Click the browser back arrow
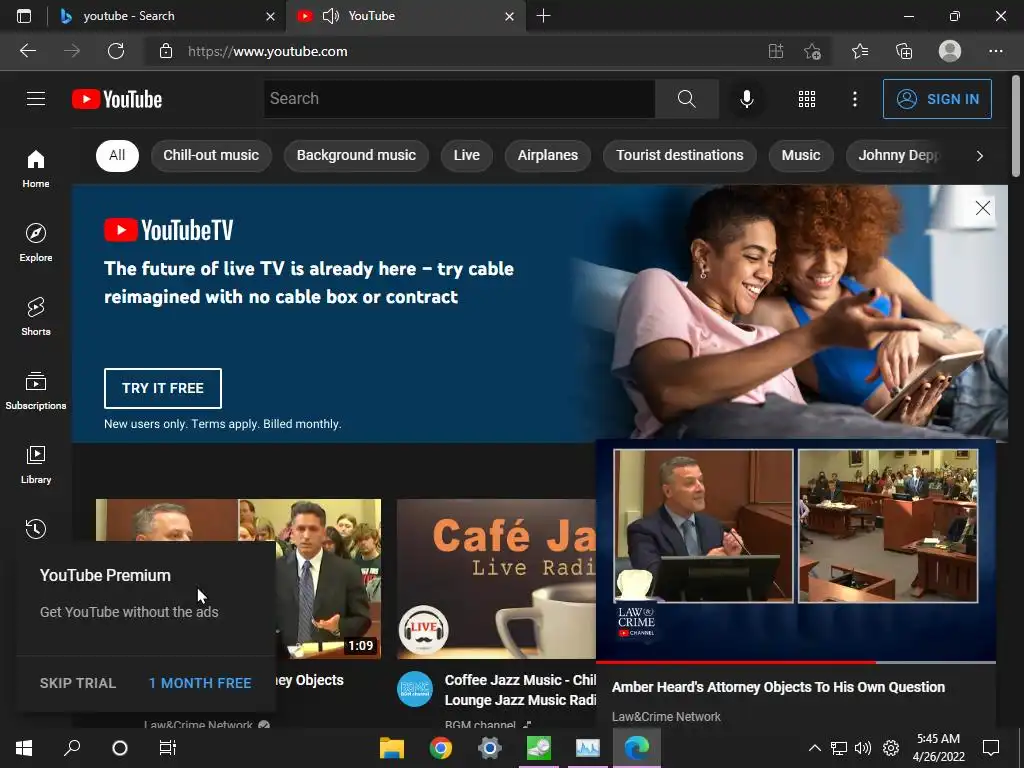This screenshot has width=1024, height=768. pyautogui.click(x=27, y=51)
